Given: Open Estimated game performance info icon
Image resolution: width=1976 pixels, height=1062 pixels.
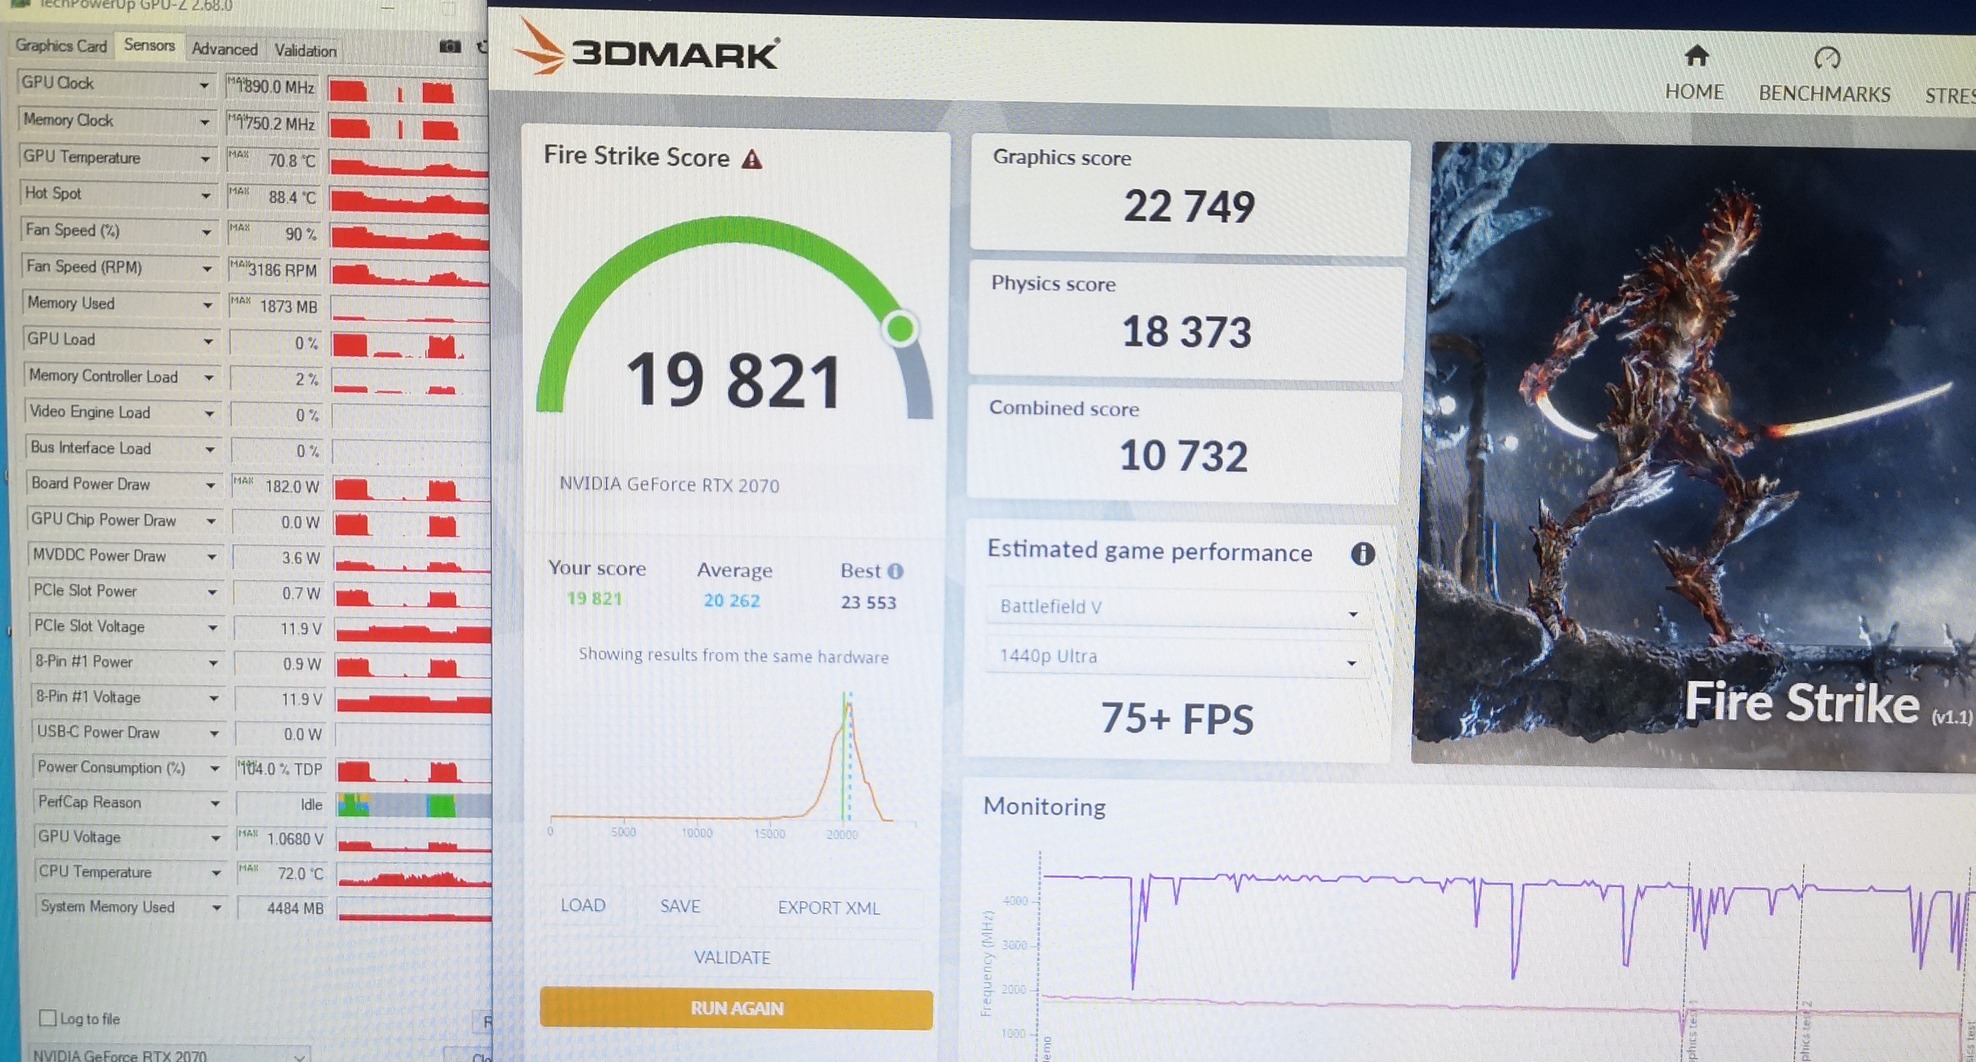Looking at the screenshot, I should [x=1362, y=554].
